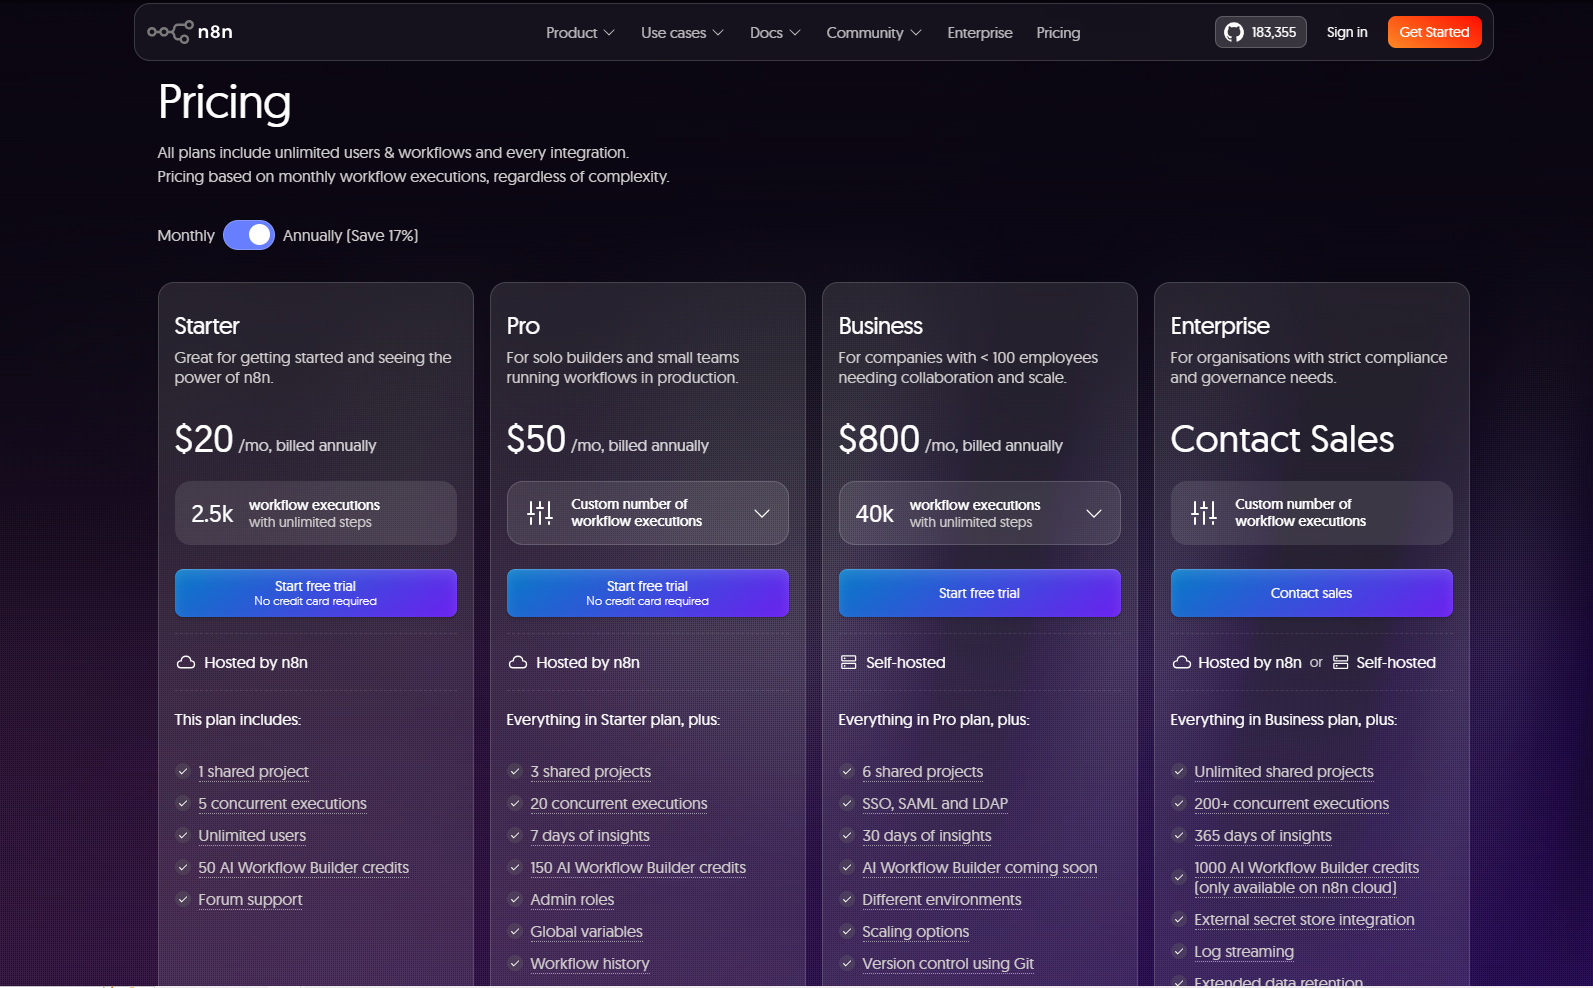Select the Monthly billing label
The image size is (1593, 988).
tap(186, 235)
